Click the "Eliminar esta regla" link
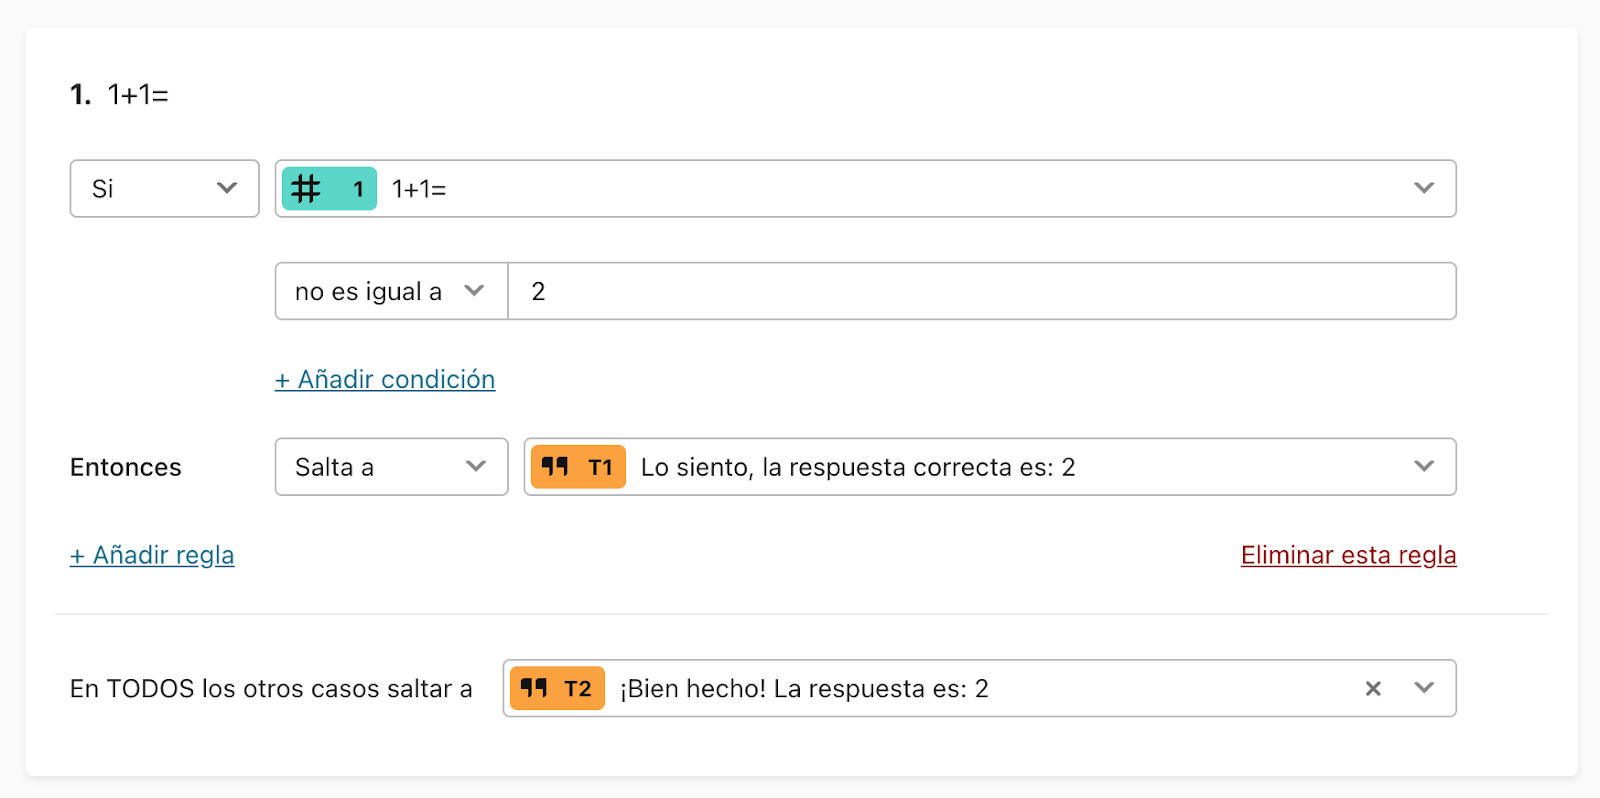The image size is (1600, 798). pyautogui.click(x=1347, y=555)
